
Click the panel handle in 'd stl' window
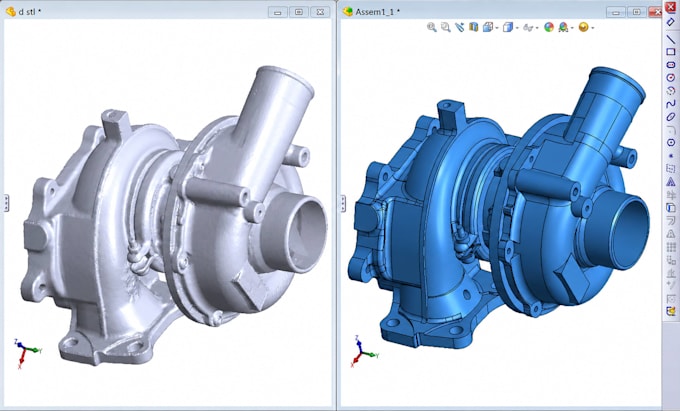pos(7,203)
